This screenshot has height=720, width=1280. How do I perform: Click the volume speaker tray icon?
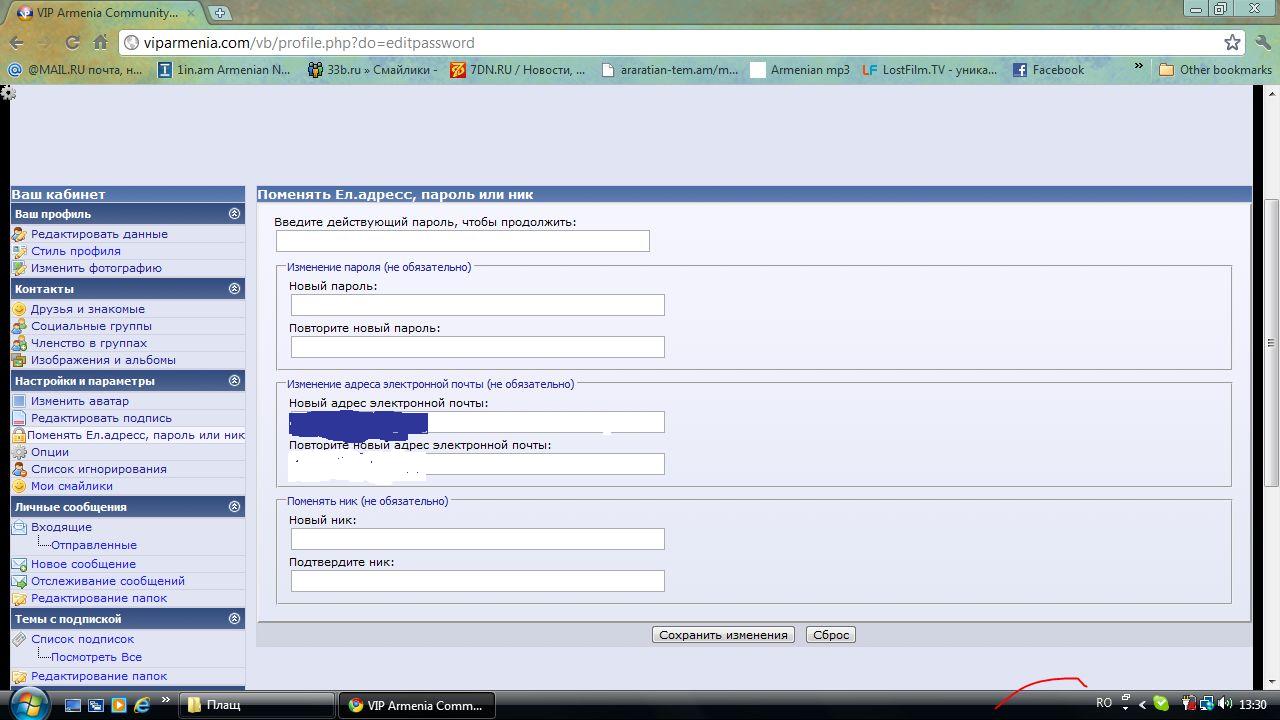click(x=1225, y=704)
